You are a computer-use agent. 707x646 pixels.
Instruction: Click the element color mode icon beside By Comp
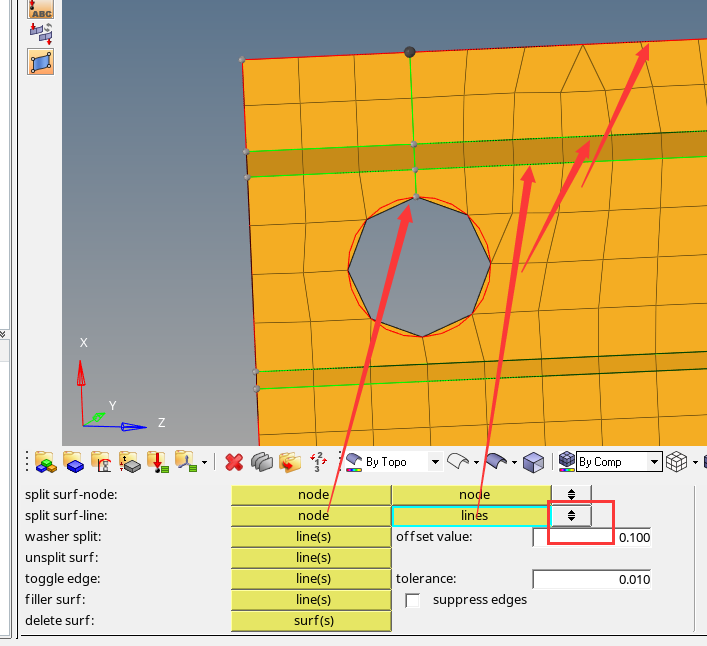point(567,462)
